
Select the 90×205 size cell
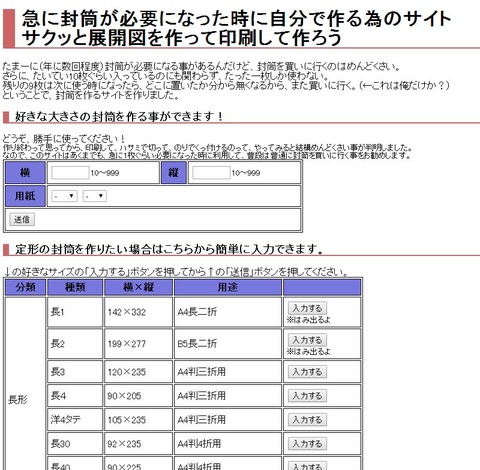pos(138,396)
